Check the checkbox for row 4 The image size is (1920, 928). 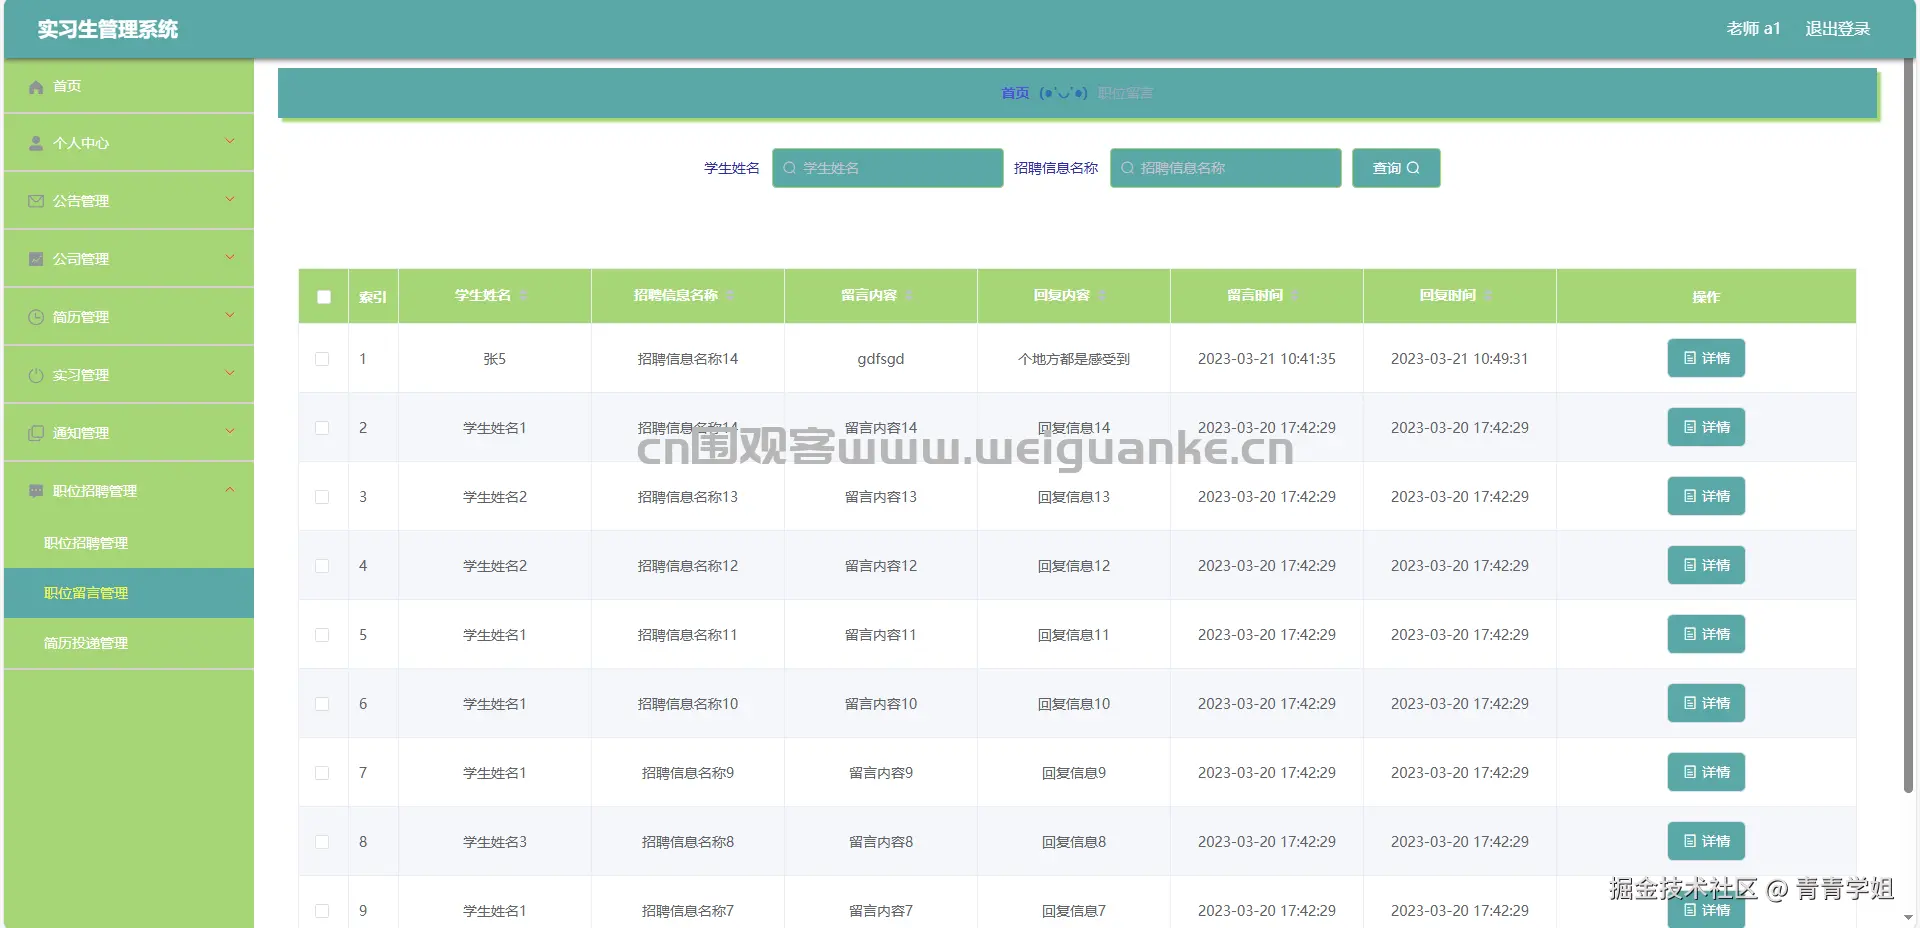pos(322,566)
